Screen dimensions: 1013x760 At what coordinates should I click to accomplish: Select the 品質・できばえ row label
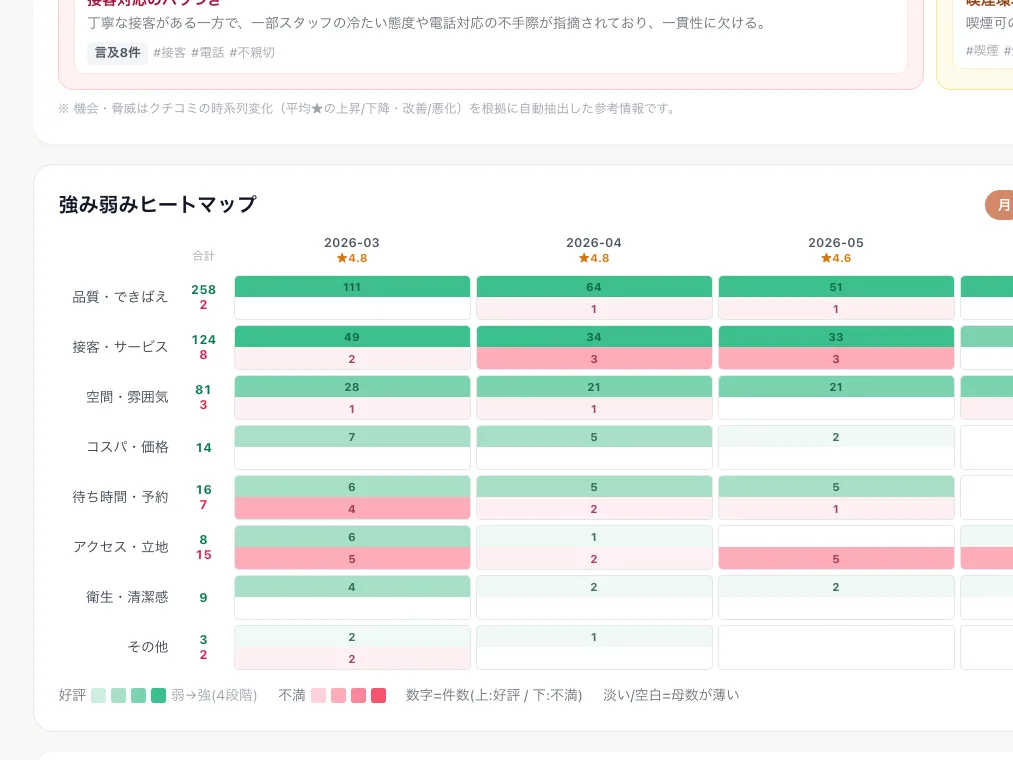tap(120, 297)
